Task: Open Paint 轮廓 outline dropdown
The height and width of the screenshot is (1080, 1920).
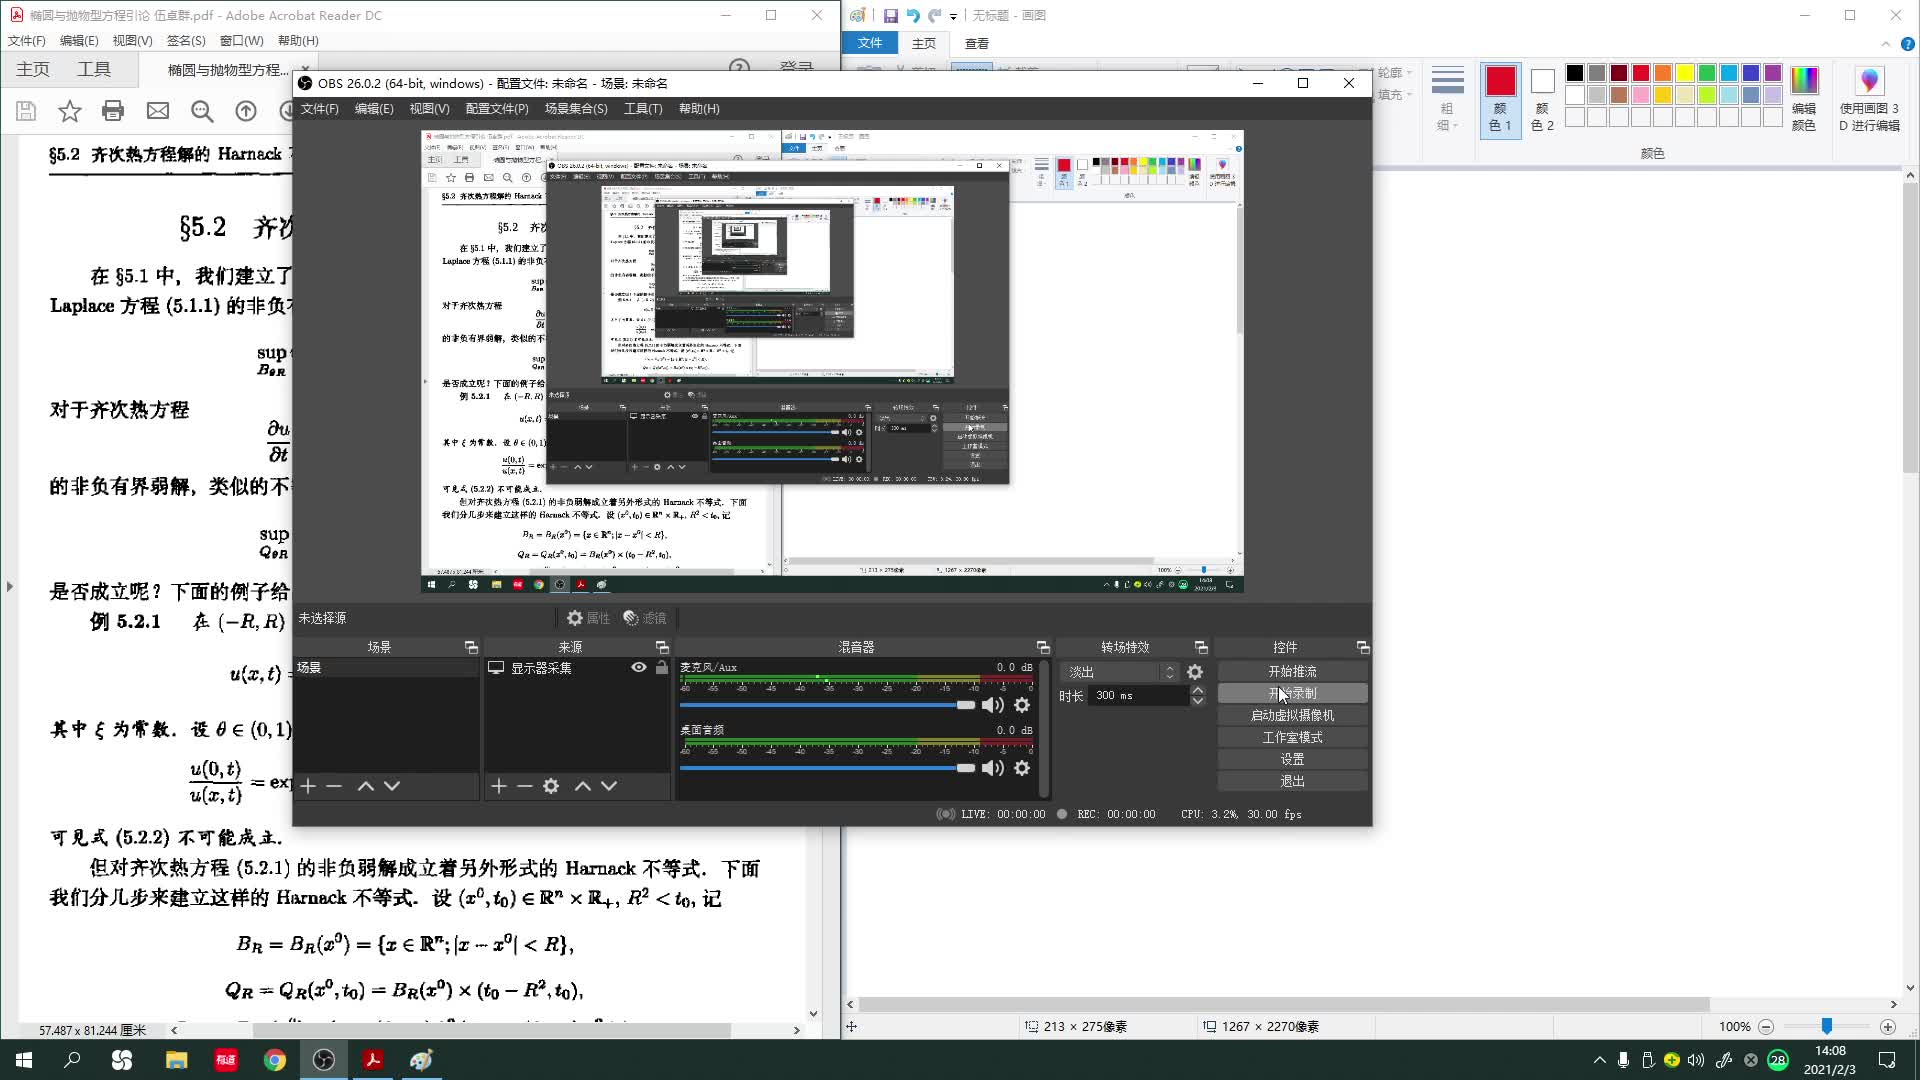Action: 1394,73
